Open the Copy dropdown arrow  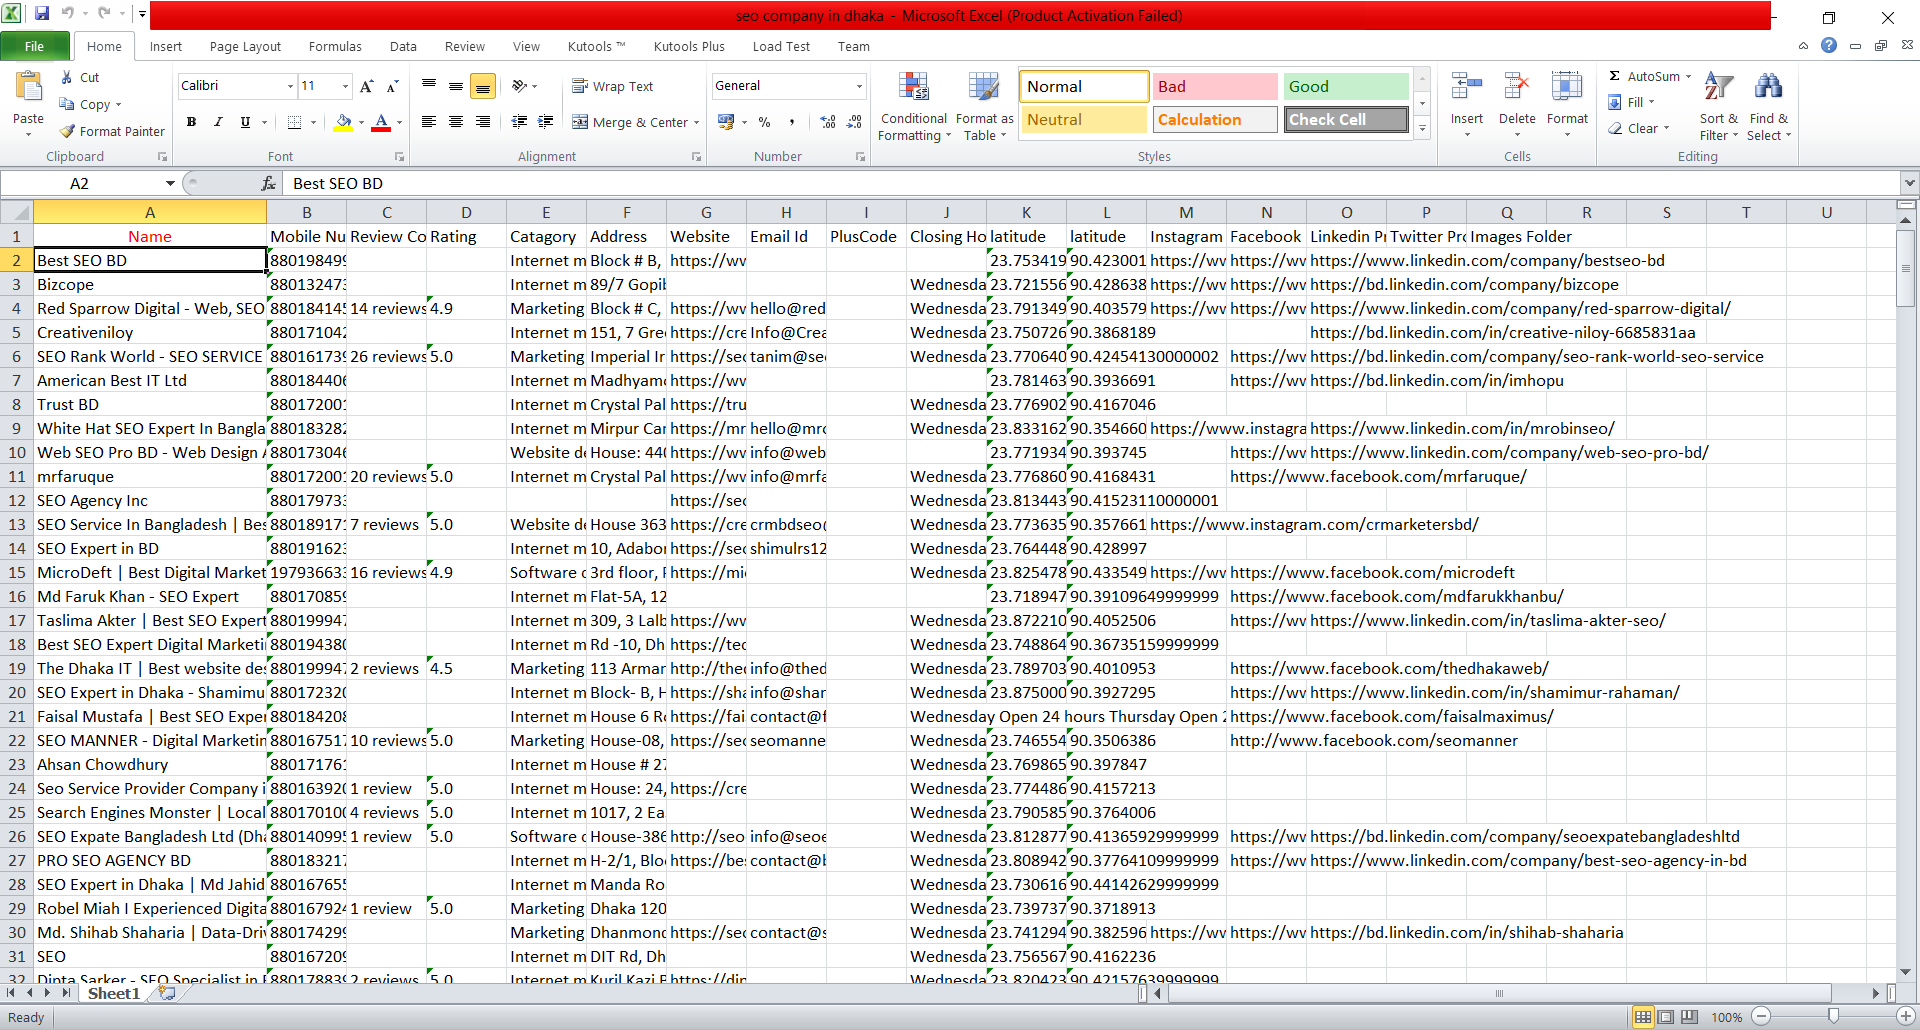point(118,104)
